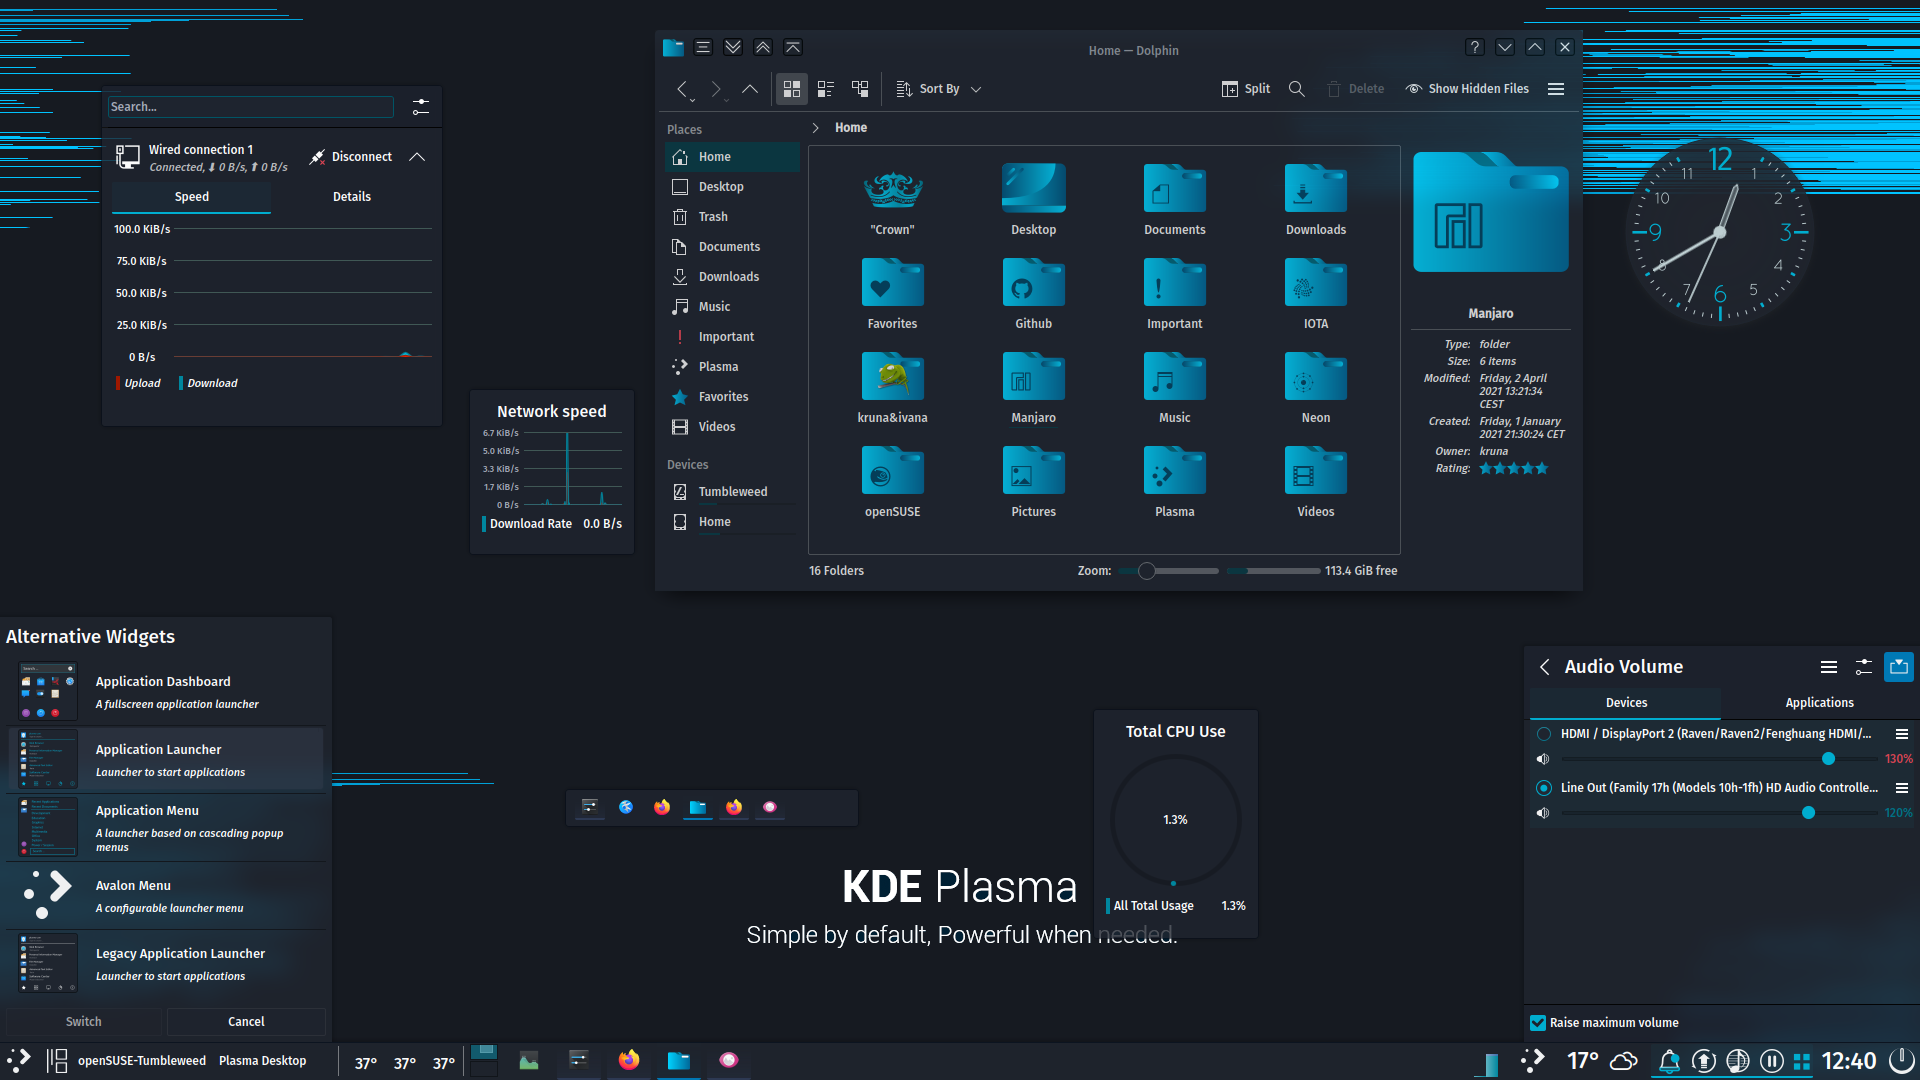This screenshot has width=1920, height=1080.
Task: Adjust Line Out volume slider
Action: (1720, 813)
